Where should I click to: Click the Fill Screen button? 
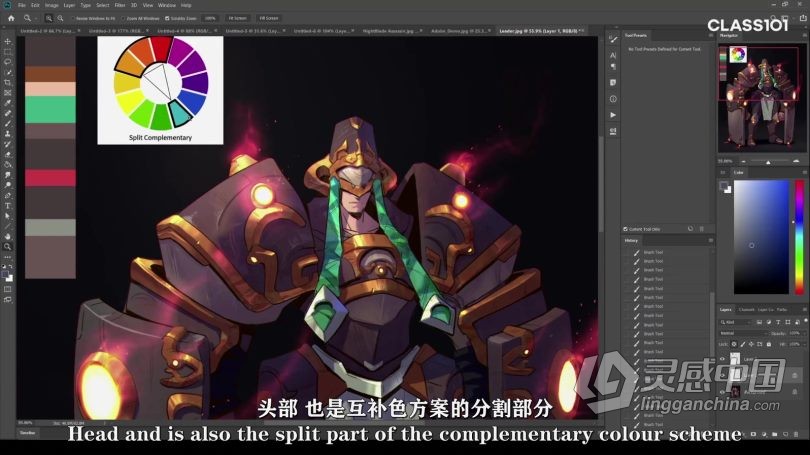coord(269,18)
